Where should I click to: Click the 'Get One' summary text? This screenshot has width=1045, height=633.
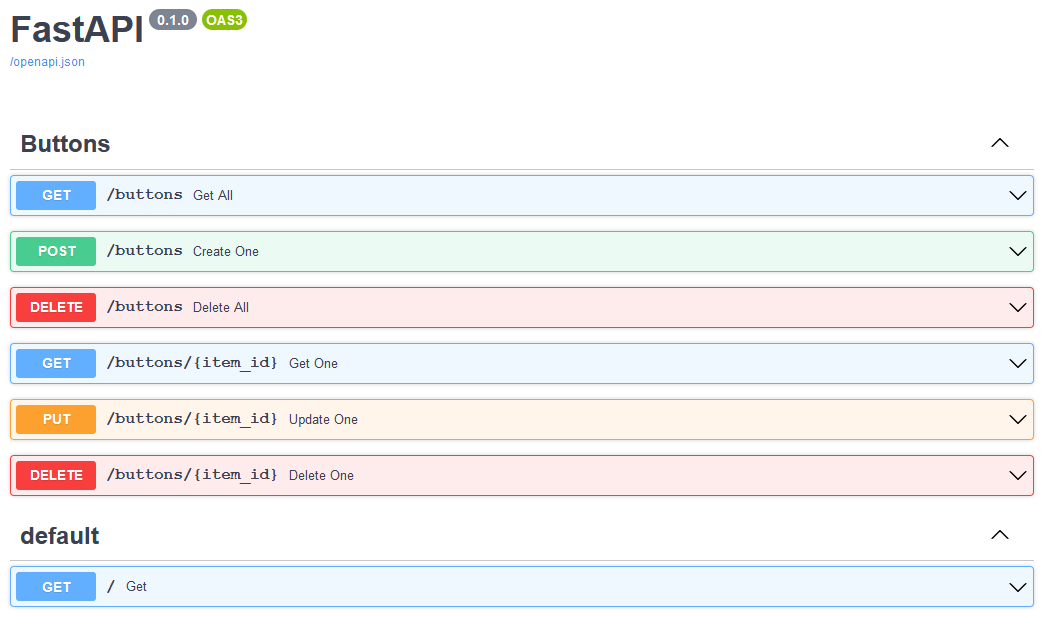pyautogui.click(x=313, y=363)
